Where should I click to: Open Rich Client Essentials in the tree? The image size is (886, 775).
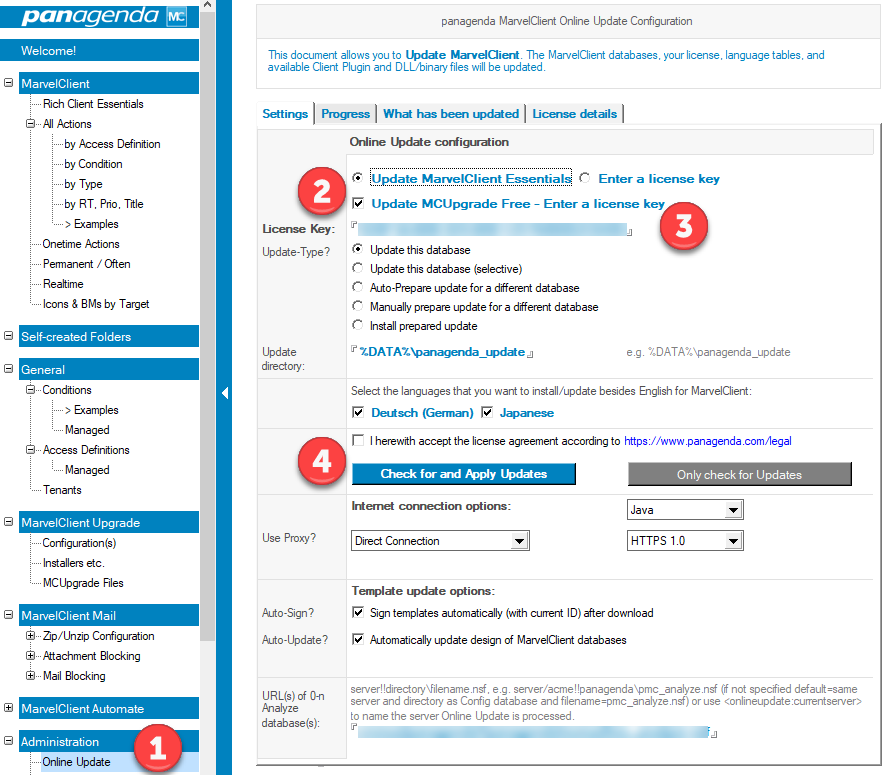pos(93,104)
